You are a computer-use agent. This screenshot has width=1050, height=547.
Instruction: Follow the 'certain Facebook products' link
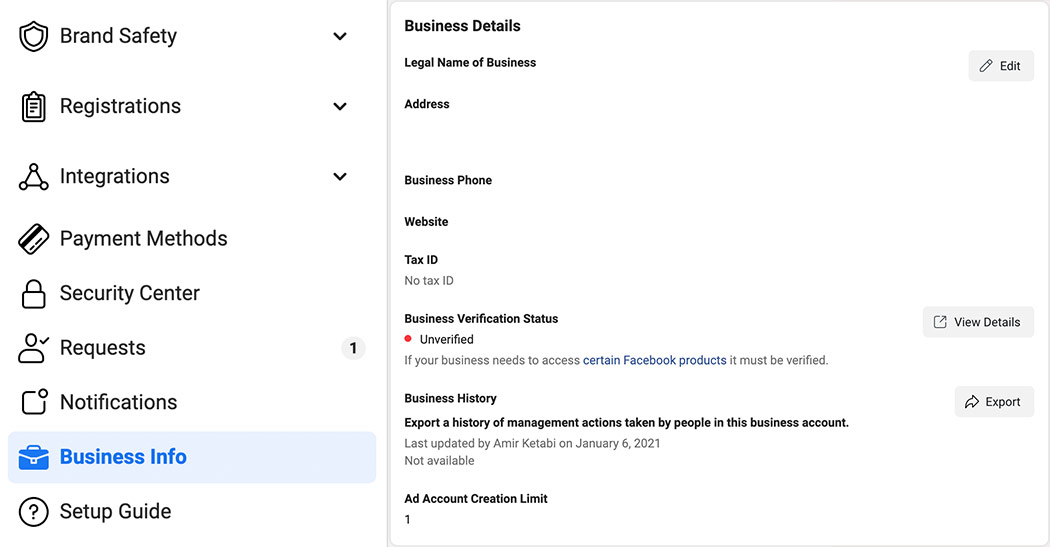[654, 360]
